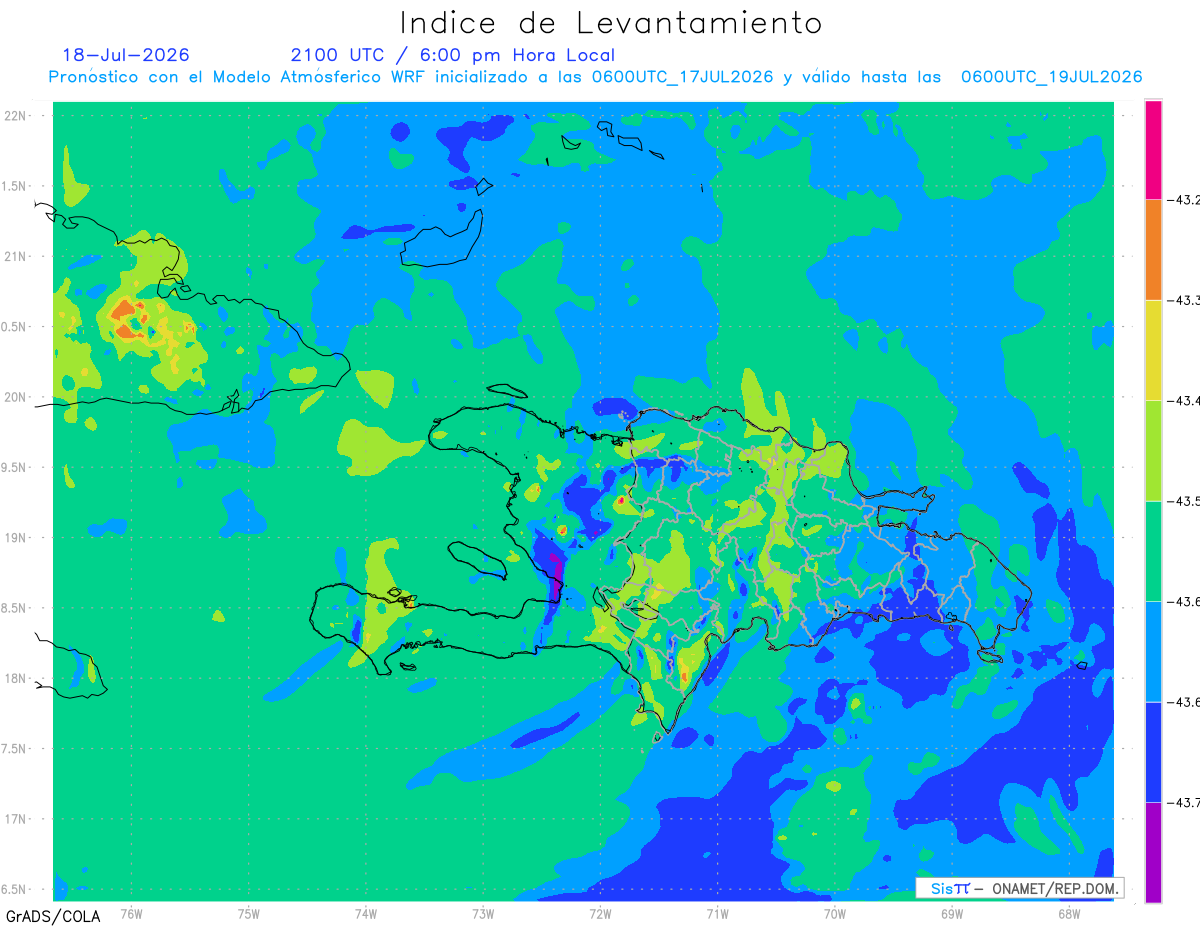Click the title 'Indice de Levantamiento'
Viewport: 1200px width, 927px height.
pyautogui.click(x=611, y=23)
